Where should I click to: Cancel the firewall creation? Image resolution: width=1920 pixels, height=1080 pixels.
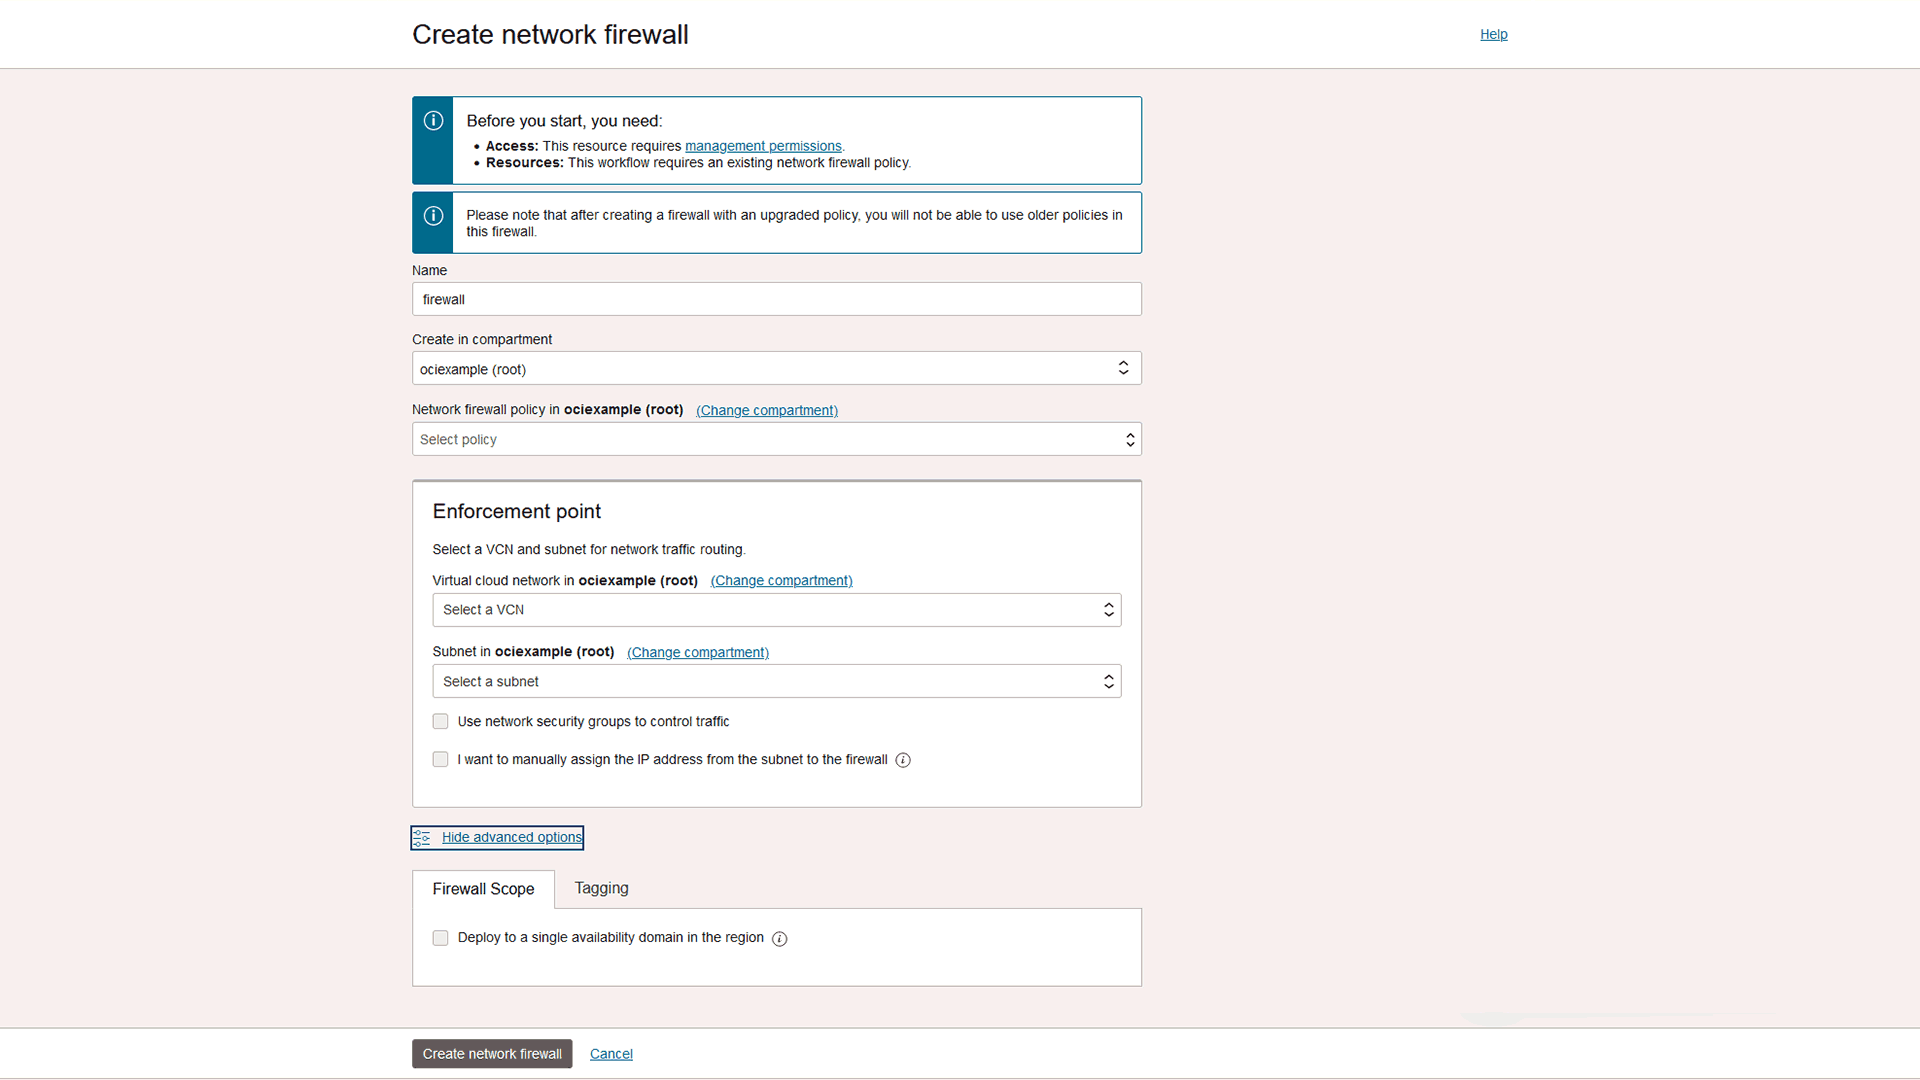coord(610,1053)
